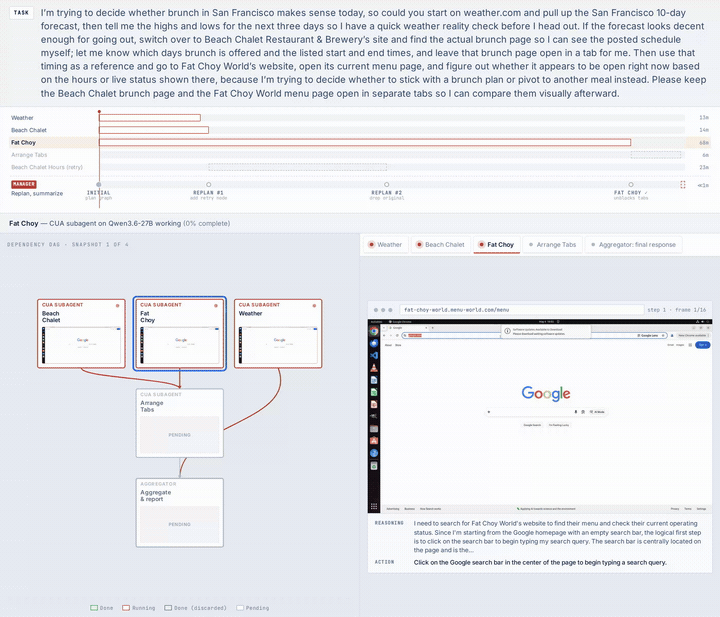Click the red status dot on Beach Chalet tab
Image resolution: width=720 pixels, height=617 pixels.
pyautogui.click(x=419, y=245)
